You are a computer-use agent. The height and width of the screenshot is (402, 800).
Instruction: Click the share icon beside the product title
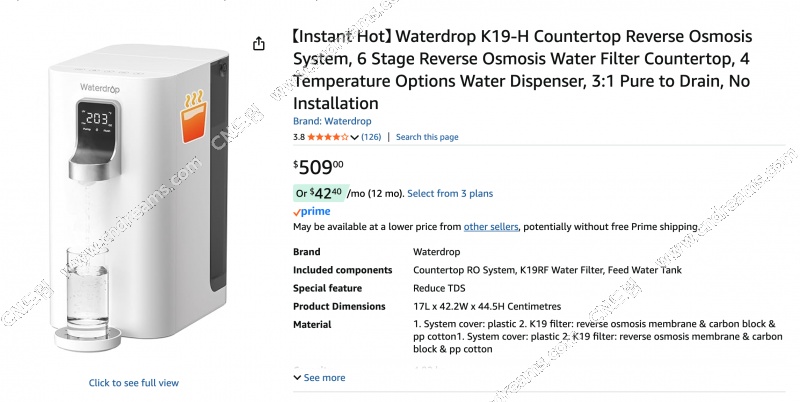coord(259,43)
